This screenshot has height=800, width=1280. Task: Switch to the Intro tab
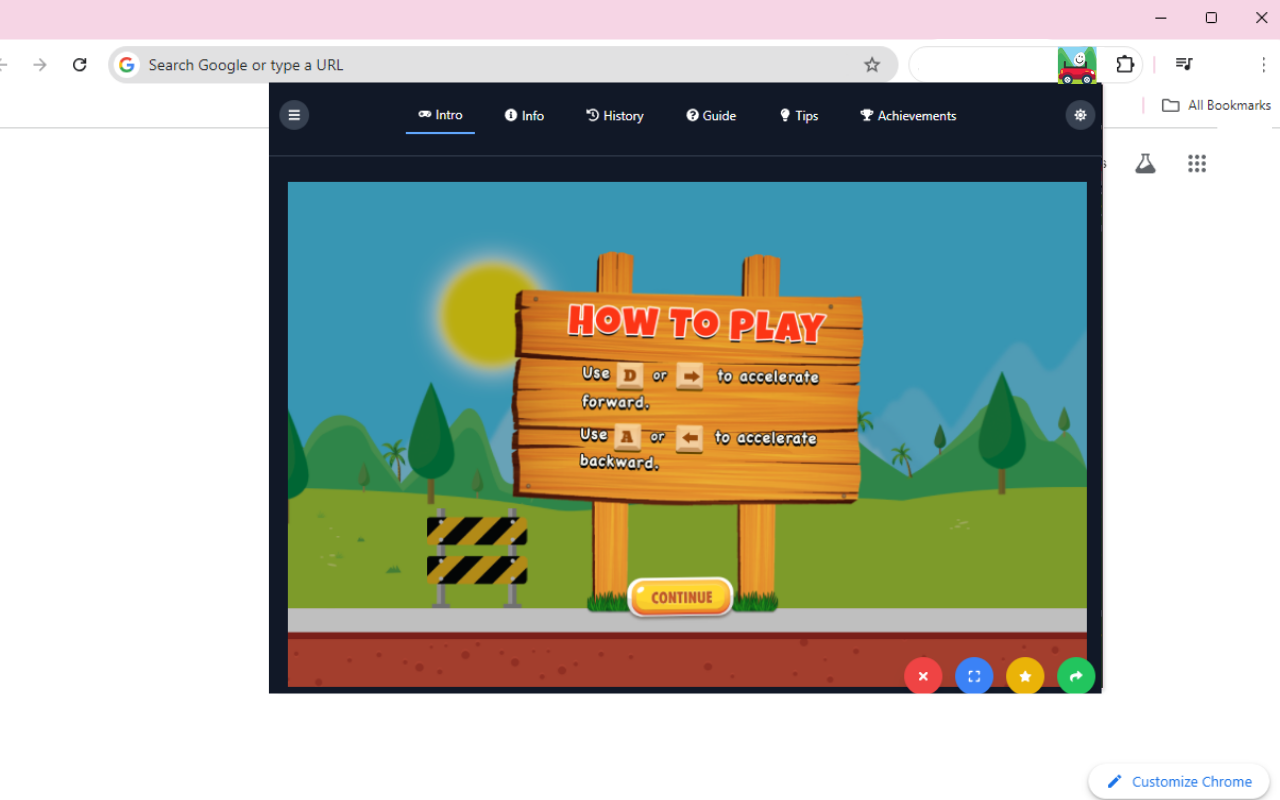(x=440, y=115)
